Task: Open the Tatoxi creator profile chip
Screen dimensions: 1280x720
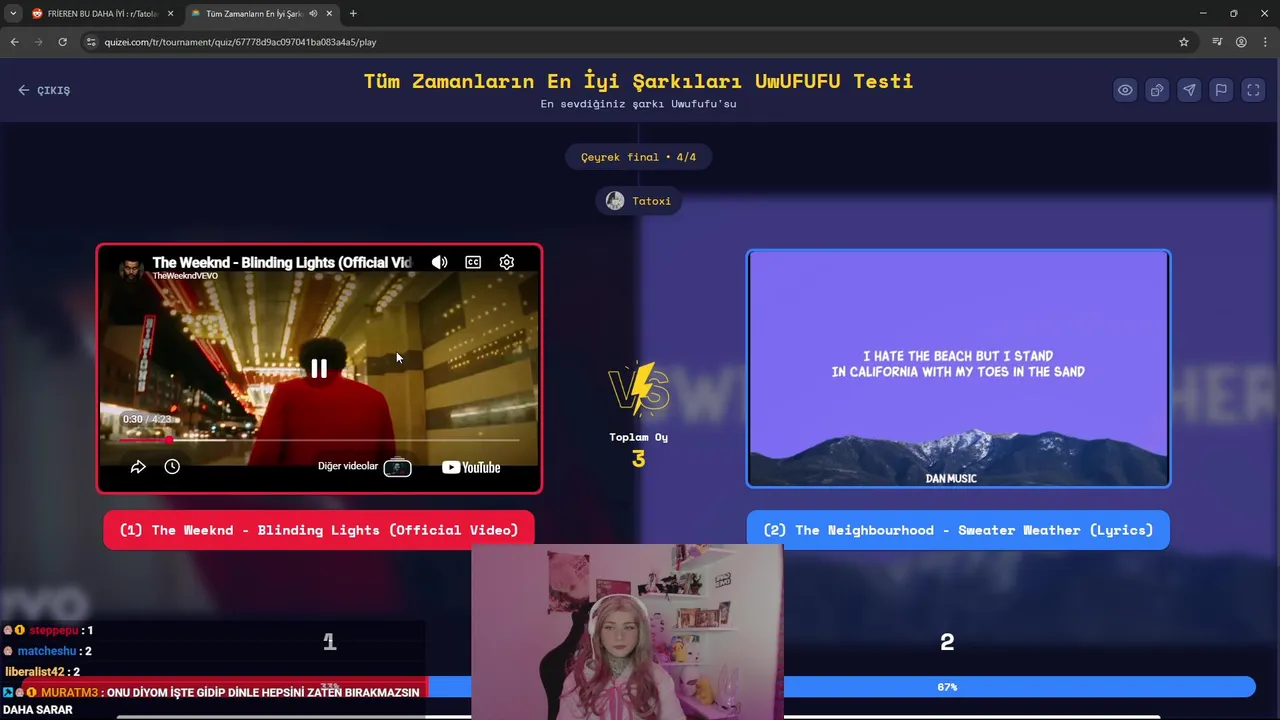Action: 639,201
